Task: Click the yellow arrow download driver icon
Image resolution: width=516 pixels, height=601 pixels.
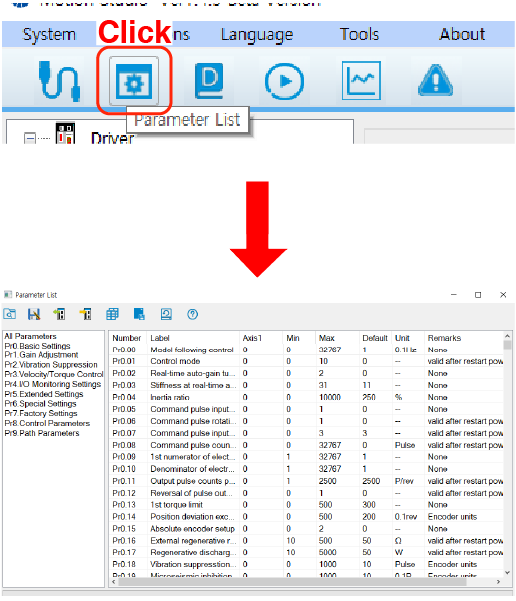Action: point(85,314)
